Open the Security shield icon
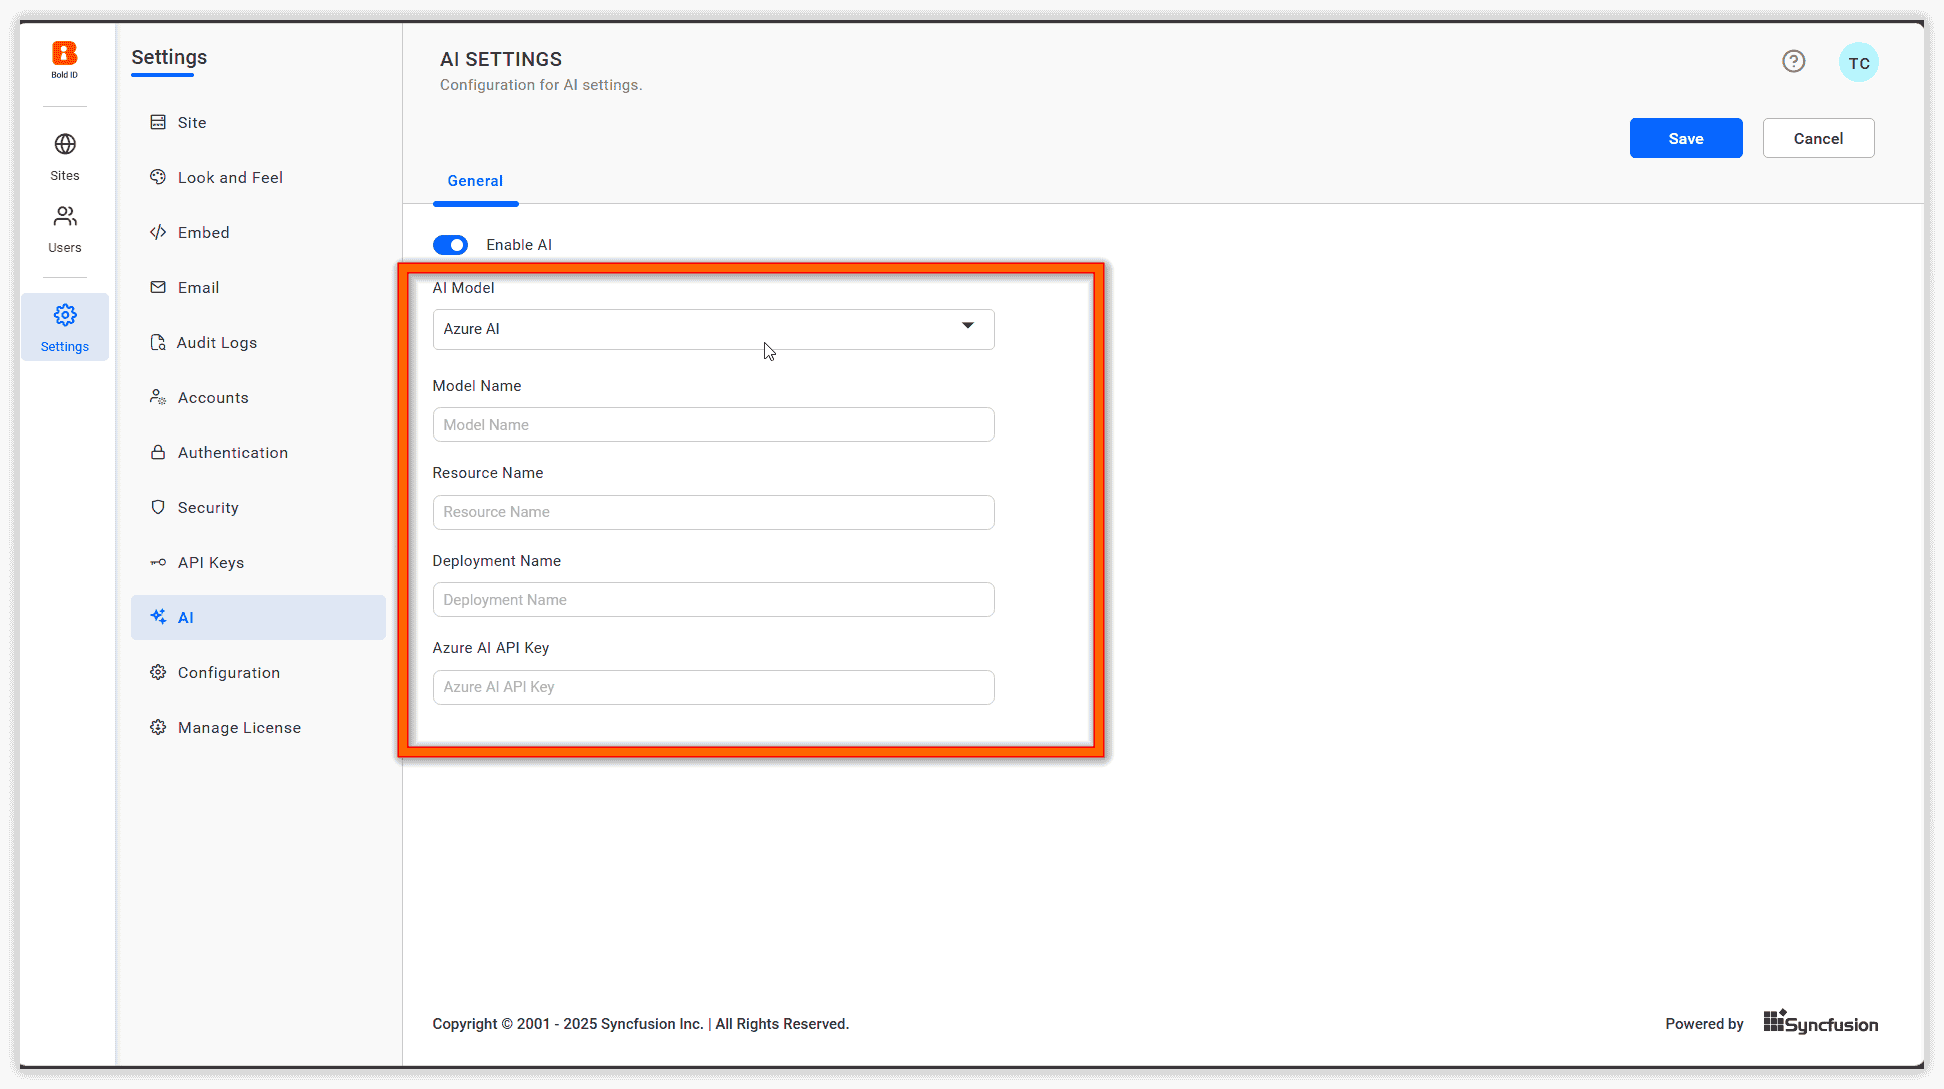The height and width of the screenshot is (1089, 1944). [x=158, y=507]
